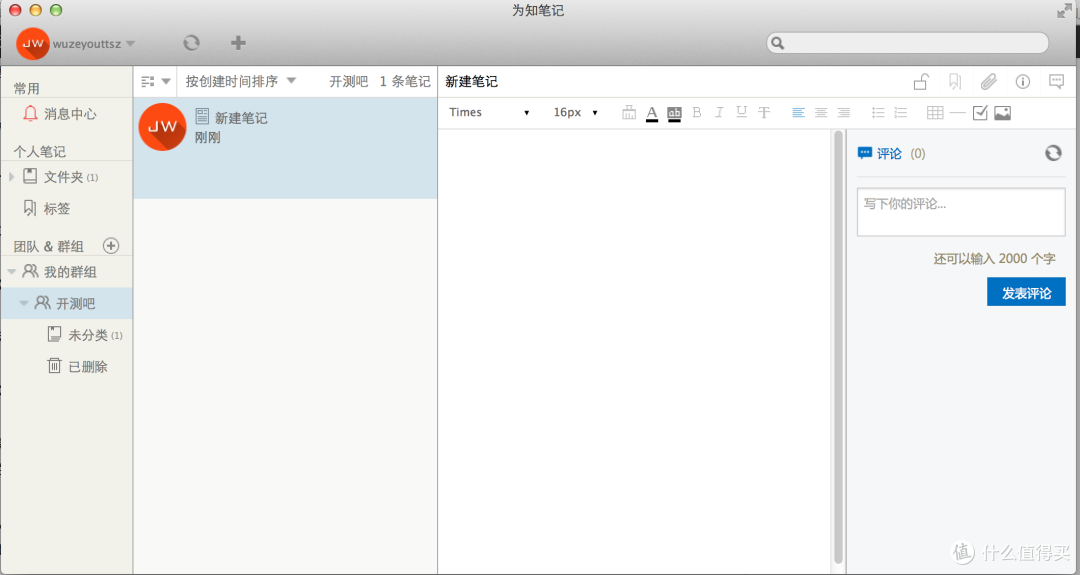Image resolution: width=1080 pixels, height=575 pixels.
Task: Collapse the 开测吧 group arrow
Action: [x=23, y=303]
